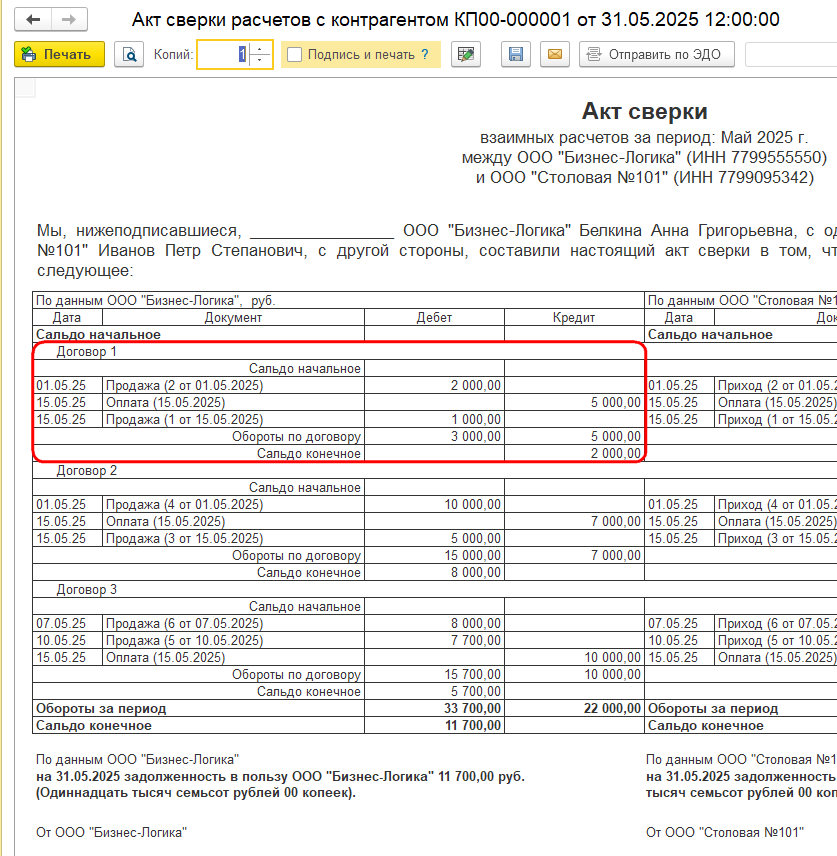Send by email envelope icon

[x=555, y=55]
